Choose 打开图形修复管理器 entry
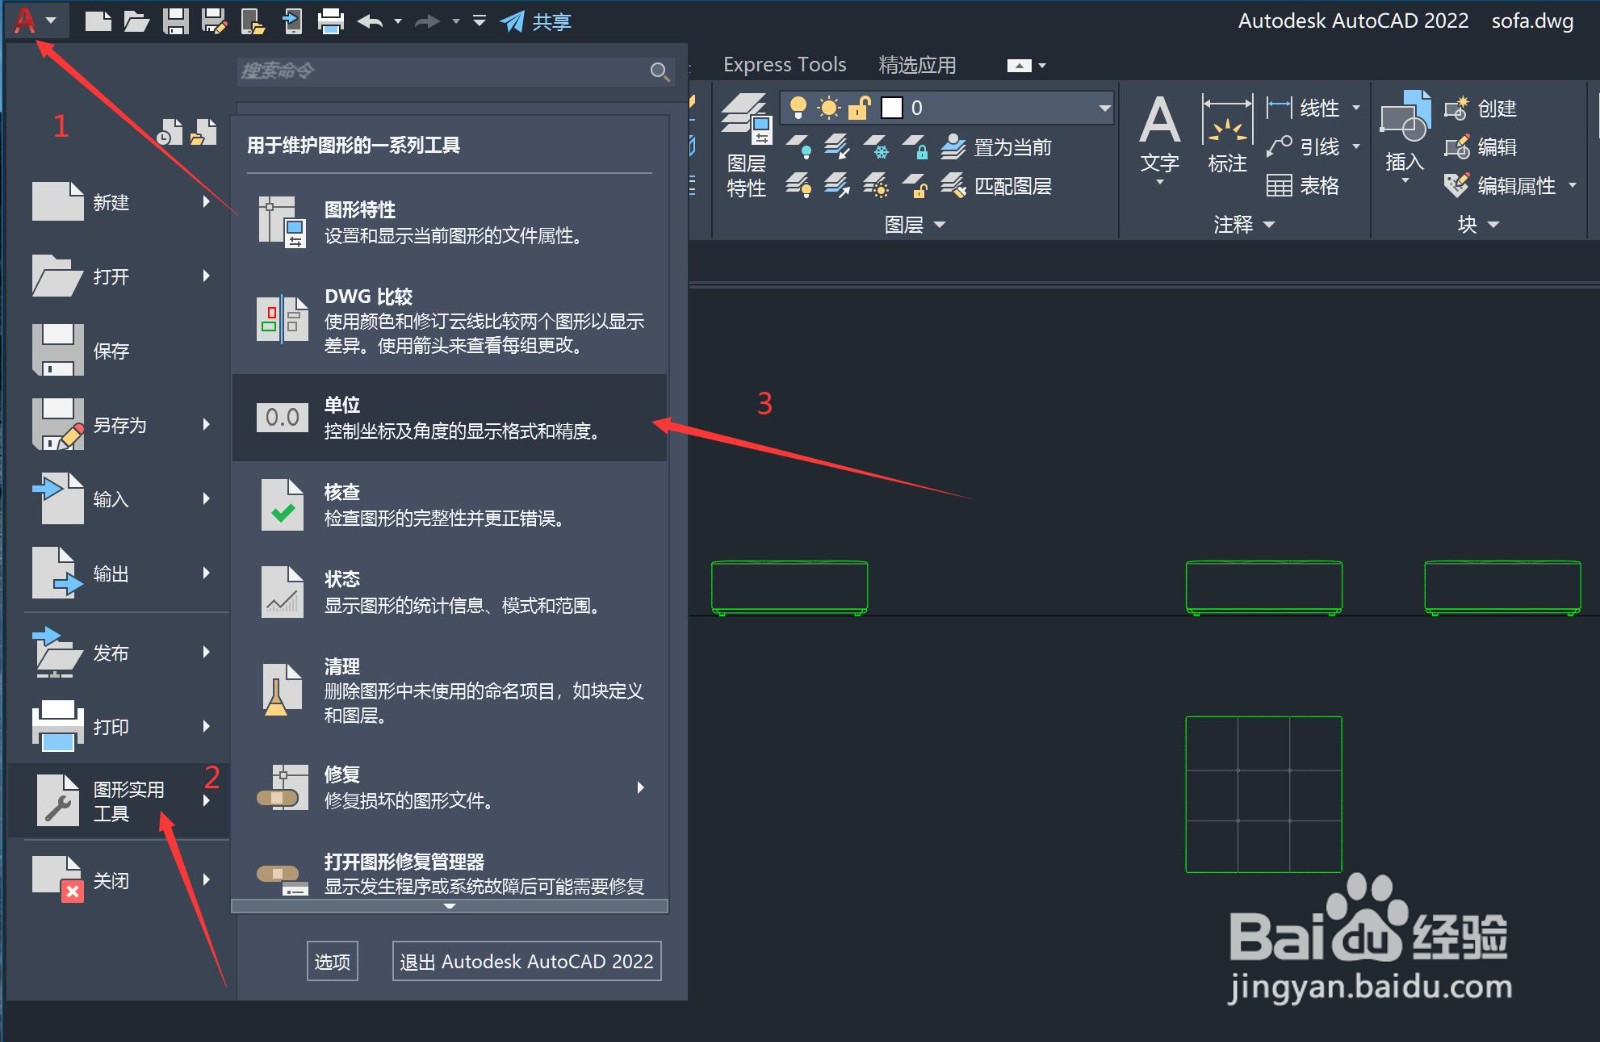This screenshot has width=1600, height=1042. (x=450, y=873)
